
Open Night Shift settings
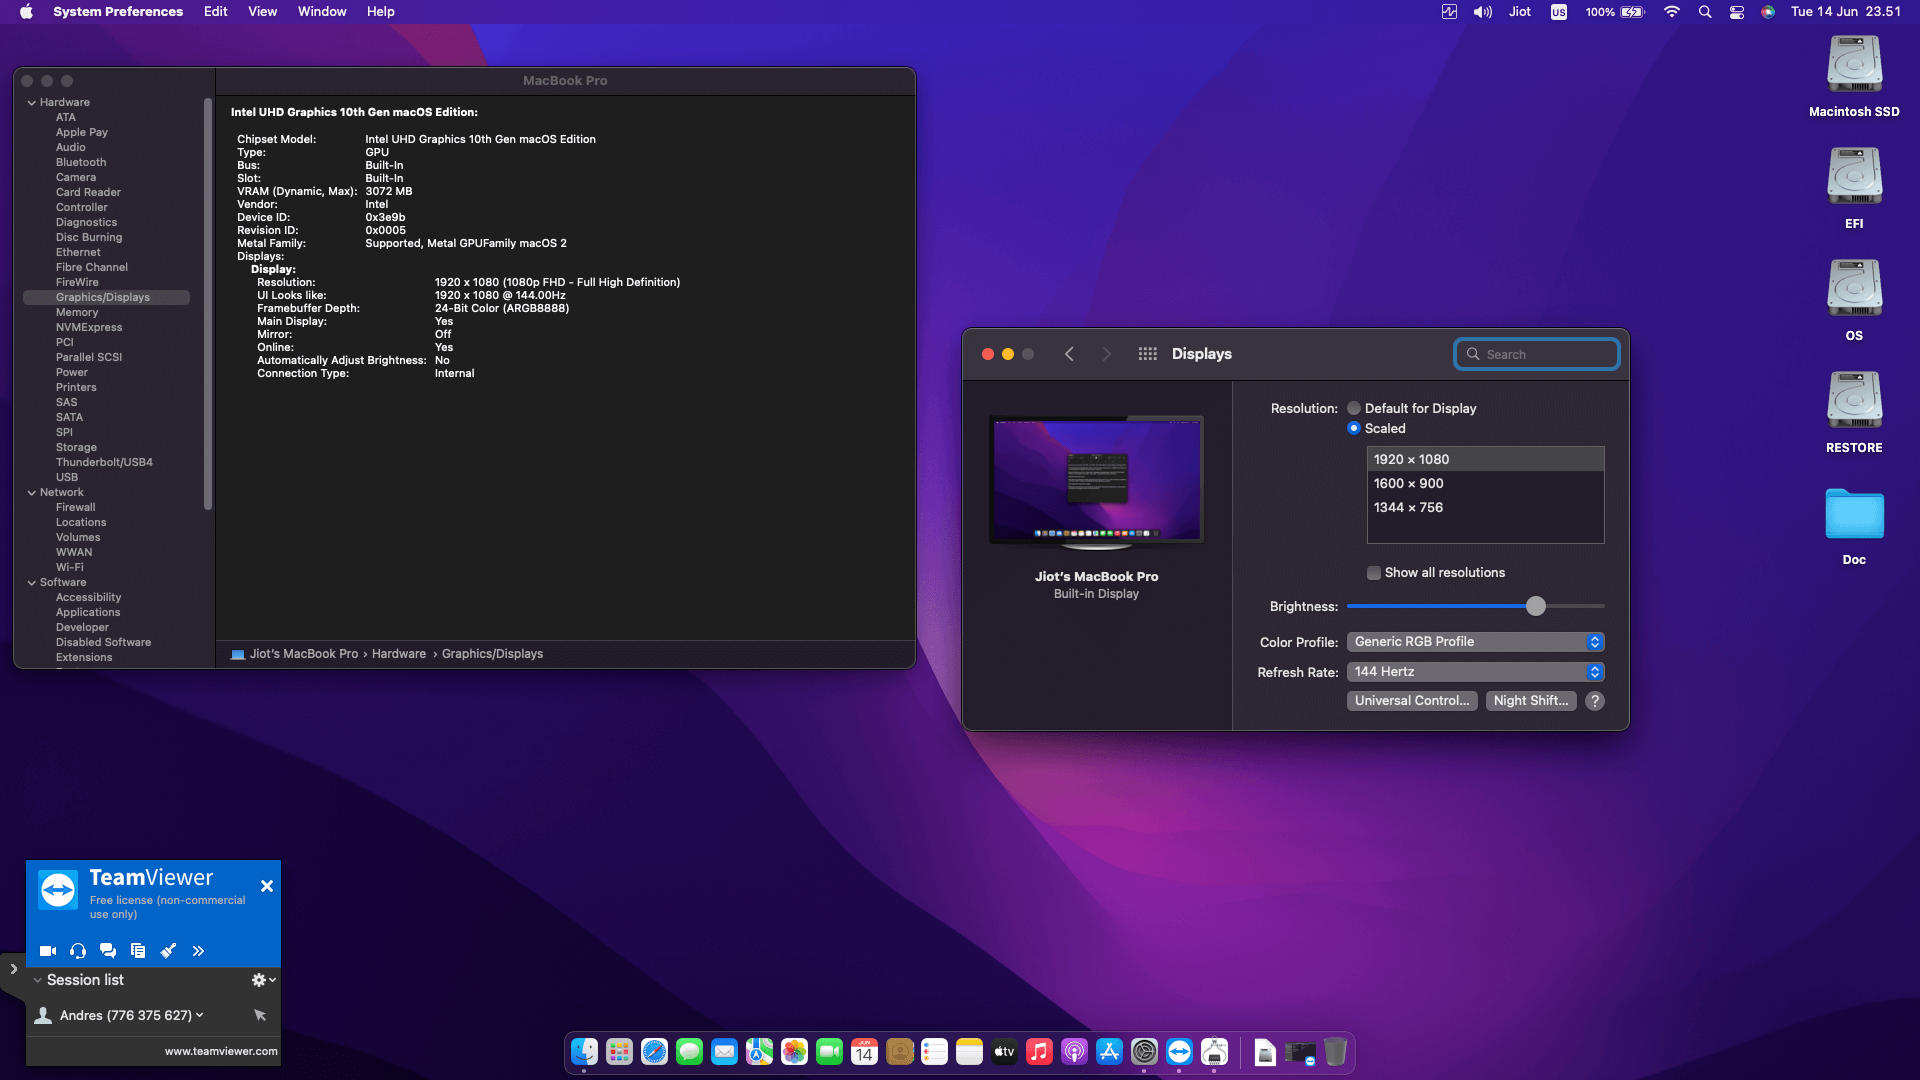tap(1531, 700)
